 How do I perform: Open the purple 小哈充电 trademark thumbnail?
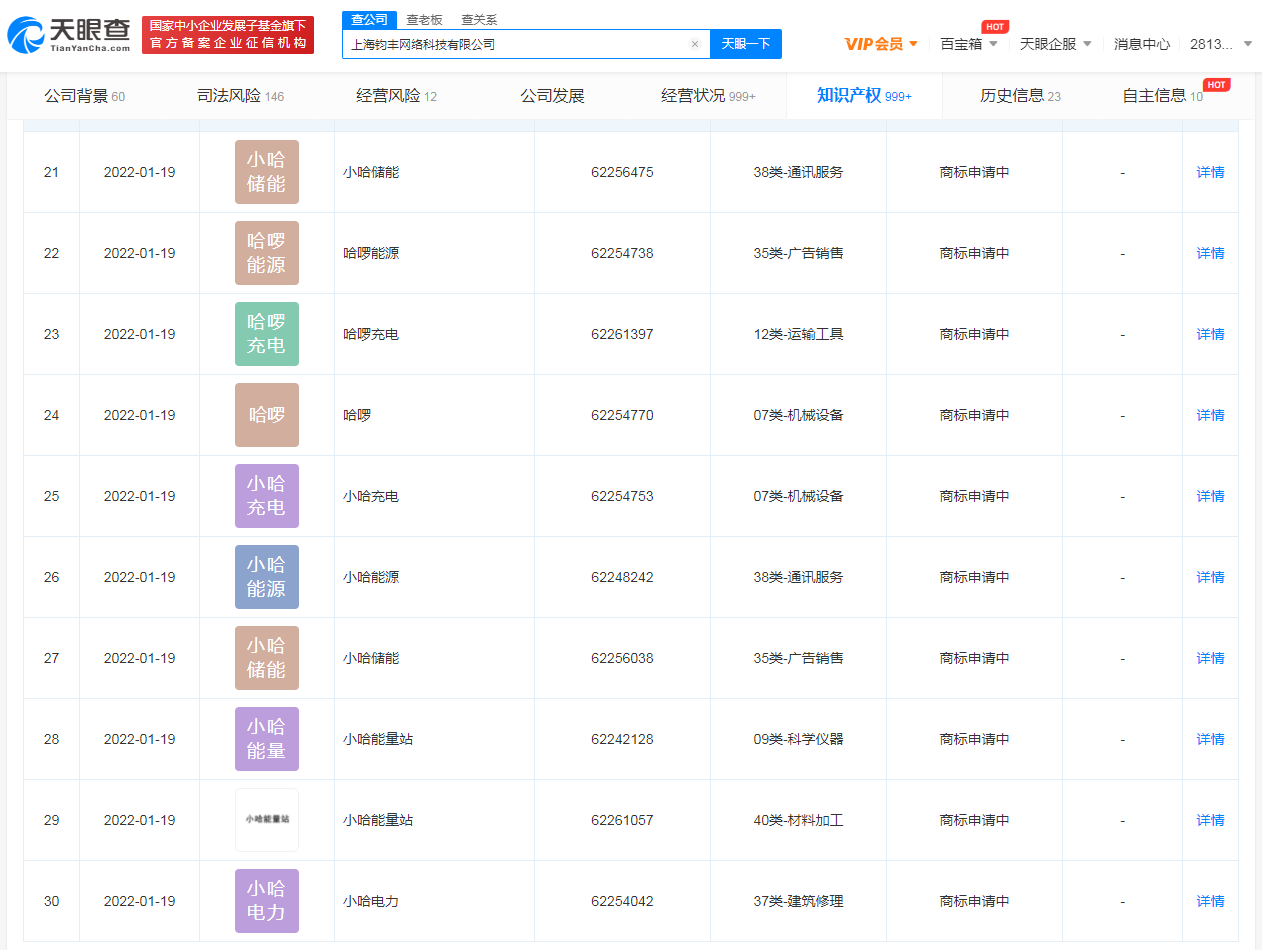(x=267, y=496)
